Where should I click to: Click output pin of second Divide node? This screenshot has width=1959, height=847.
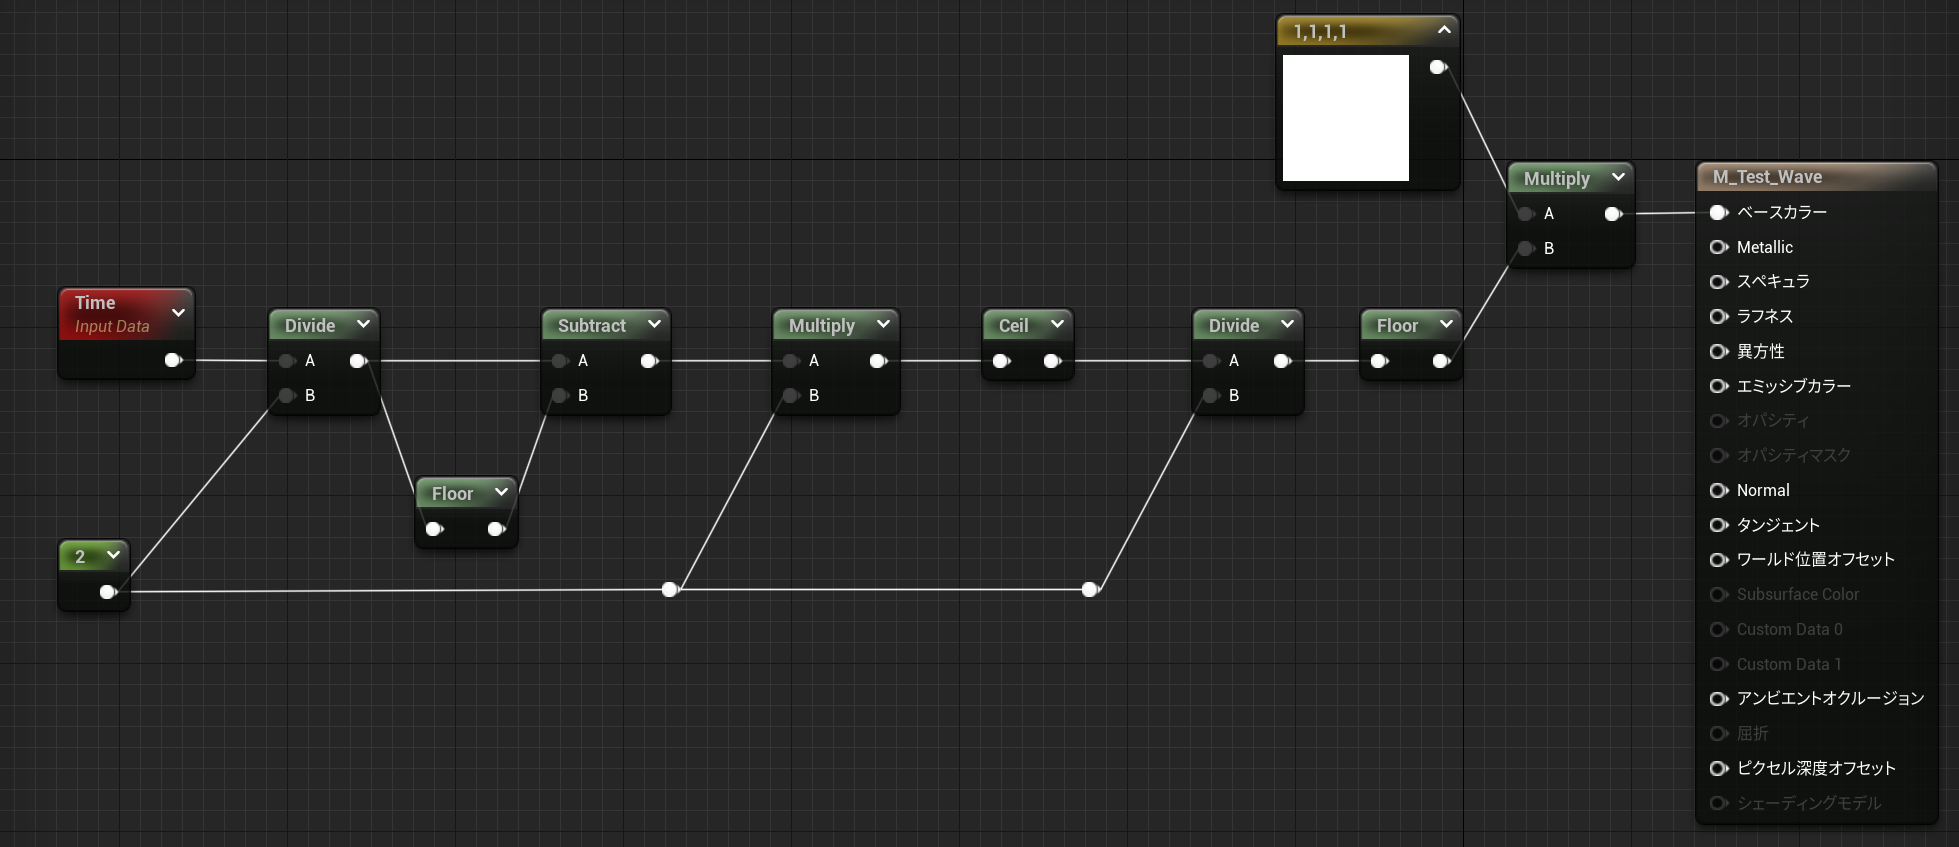click(1282, 361)
